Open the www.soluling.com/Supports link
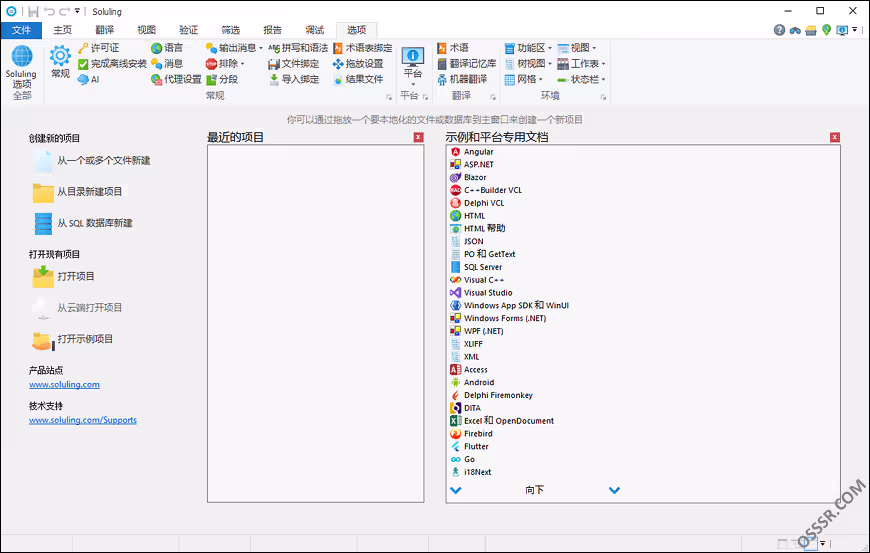Image resolution: width=870 pixels, height=553 pixels. [83, 420]
